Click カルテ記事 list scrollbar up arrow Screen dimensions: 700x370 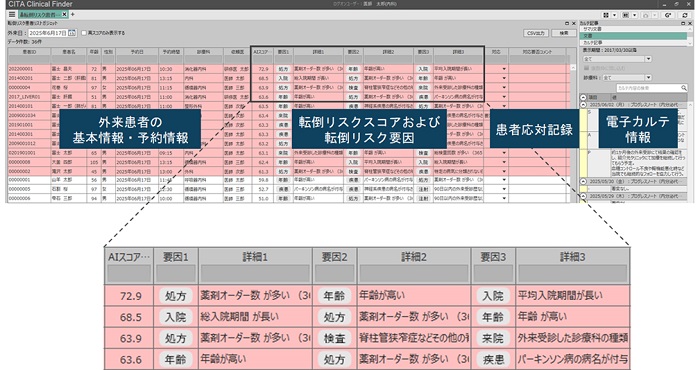(x=690, y=29)
